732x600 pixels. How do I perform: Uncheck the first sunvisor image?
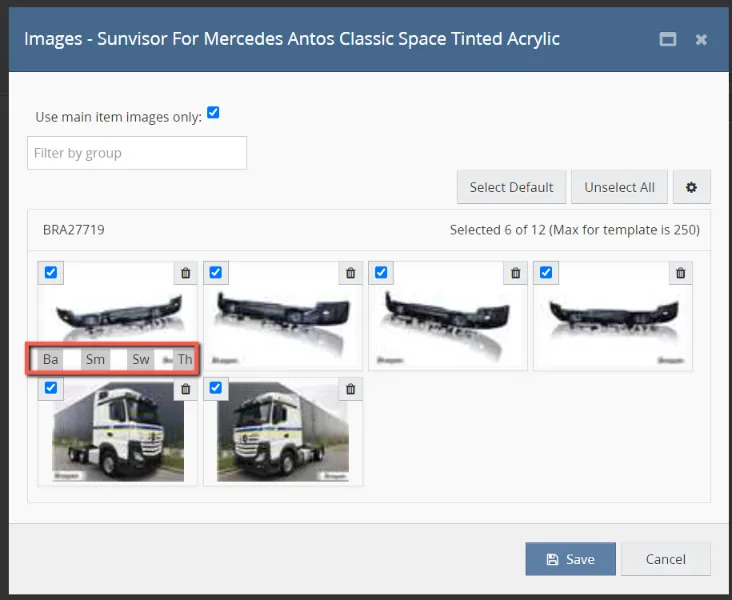51,272
